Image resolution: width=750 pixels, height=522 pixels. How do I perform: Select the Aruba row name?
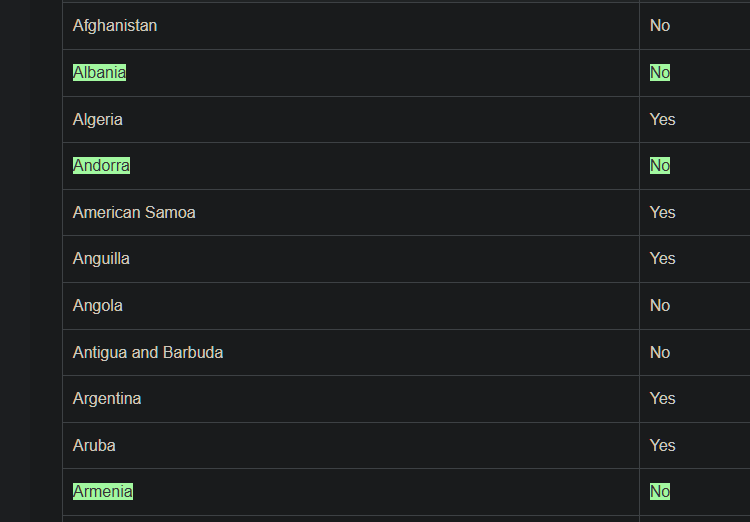[94, 445]
